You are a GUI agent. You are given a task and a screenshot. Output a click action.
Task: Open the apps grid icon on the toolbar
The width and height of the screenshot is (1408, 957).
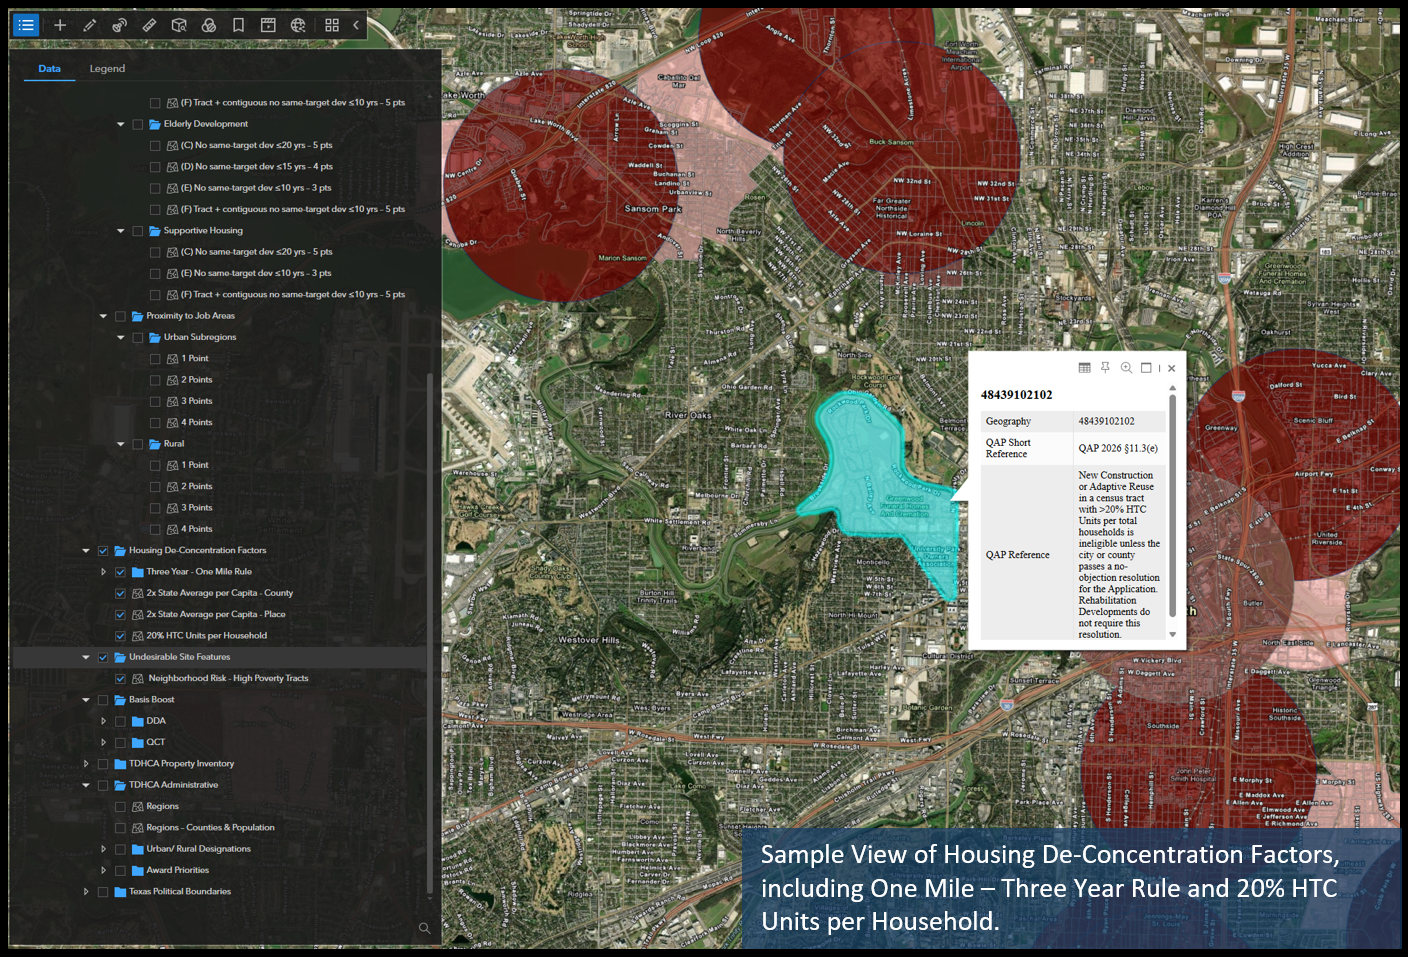[332, 25]
